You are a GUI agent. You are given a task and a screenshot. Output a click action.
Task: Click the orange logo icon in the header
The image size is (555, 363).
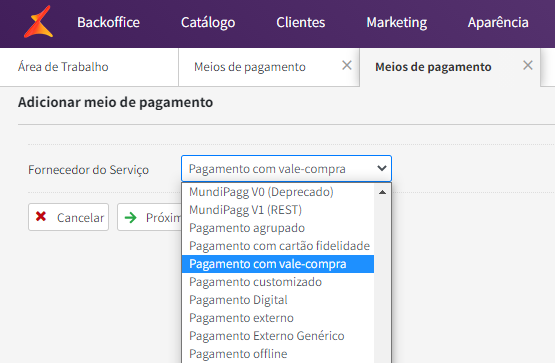[x=39, y=22]
